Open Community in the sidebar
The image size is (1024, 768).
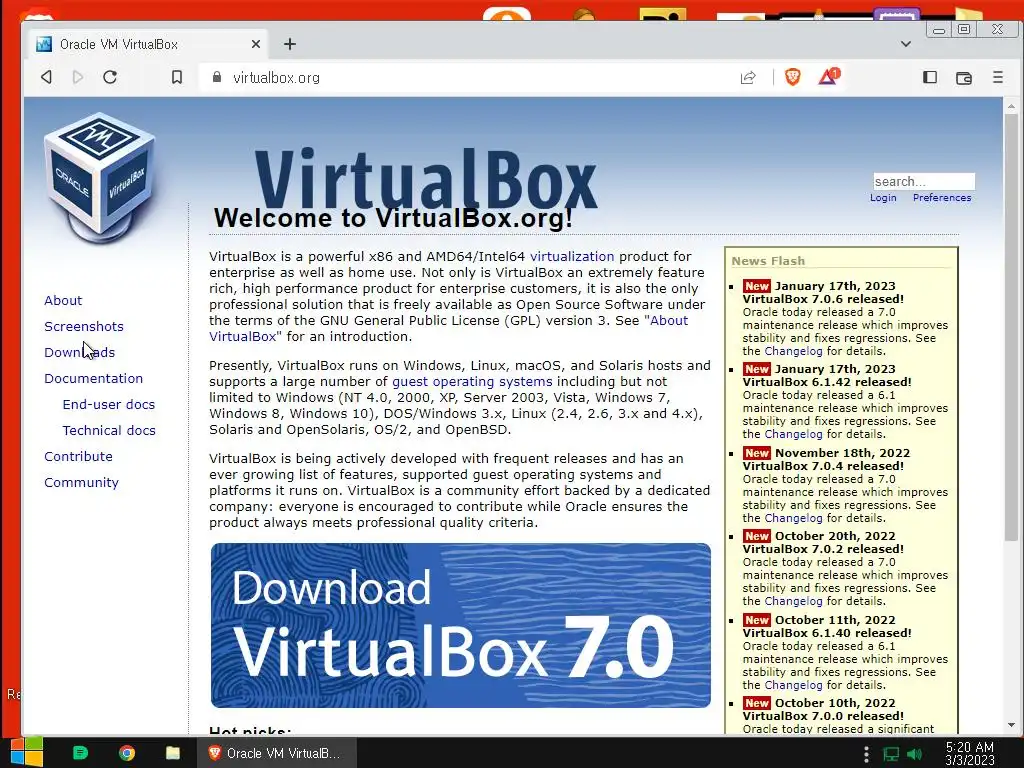click(x=82, y=483)
